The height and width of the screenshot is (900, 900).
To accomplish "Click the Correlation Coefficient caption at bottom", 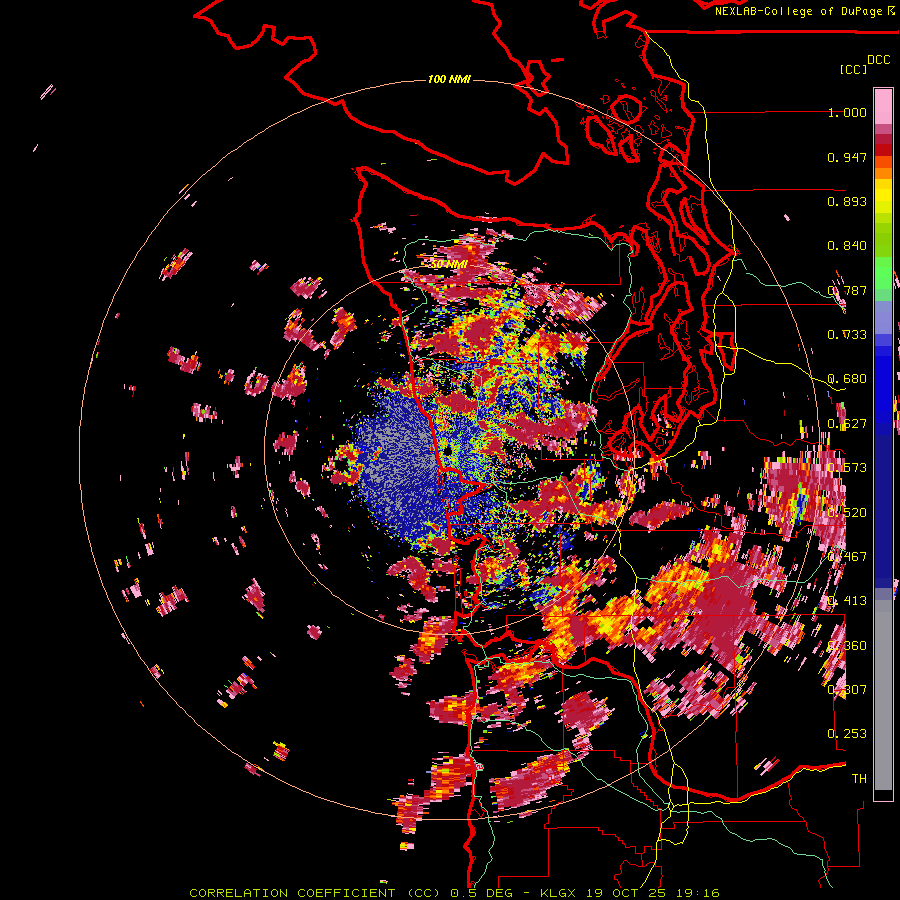I will [454, 893].
